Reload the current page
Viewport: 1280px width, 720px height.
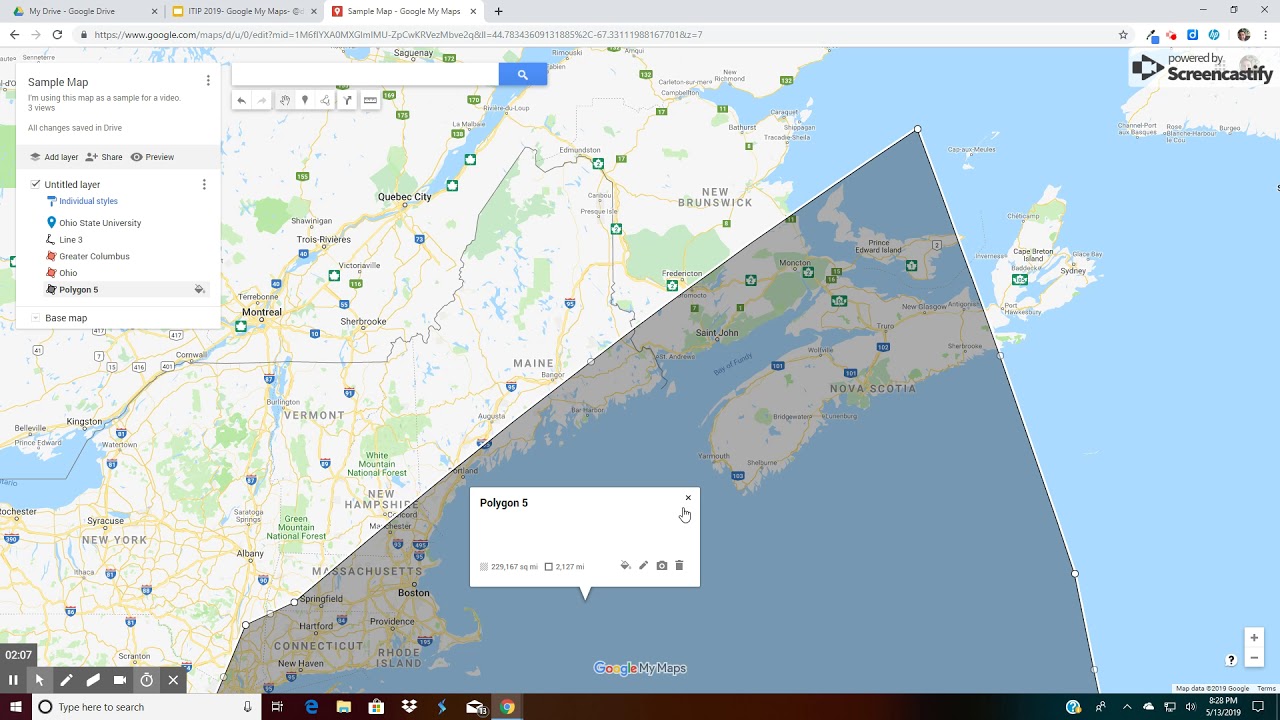click(x=57, y=34)
